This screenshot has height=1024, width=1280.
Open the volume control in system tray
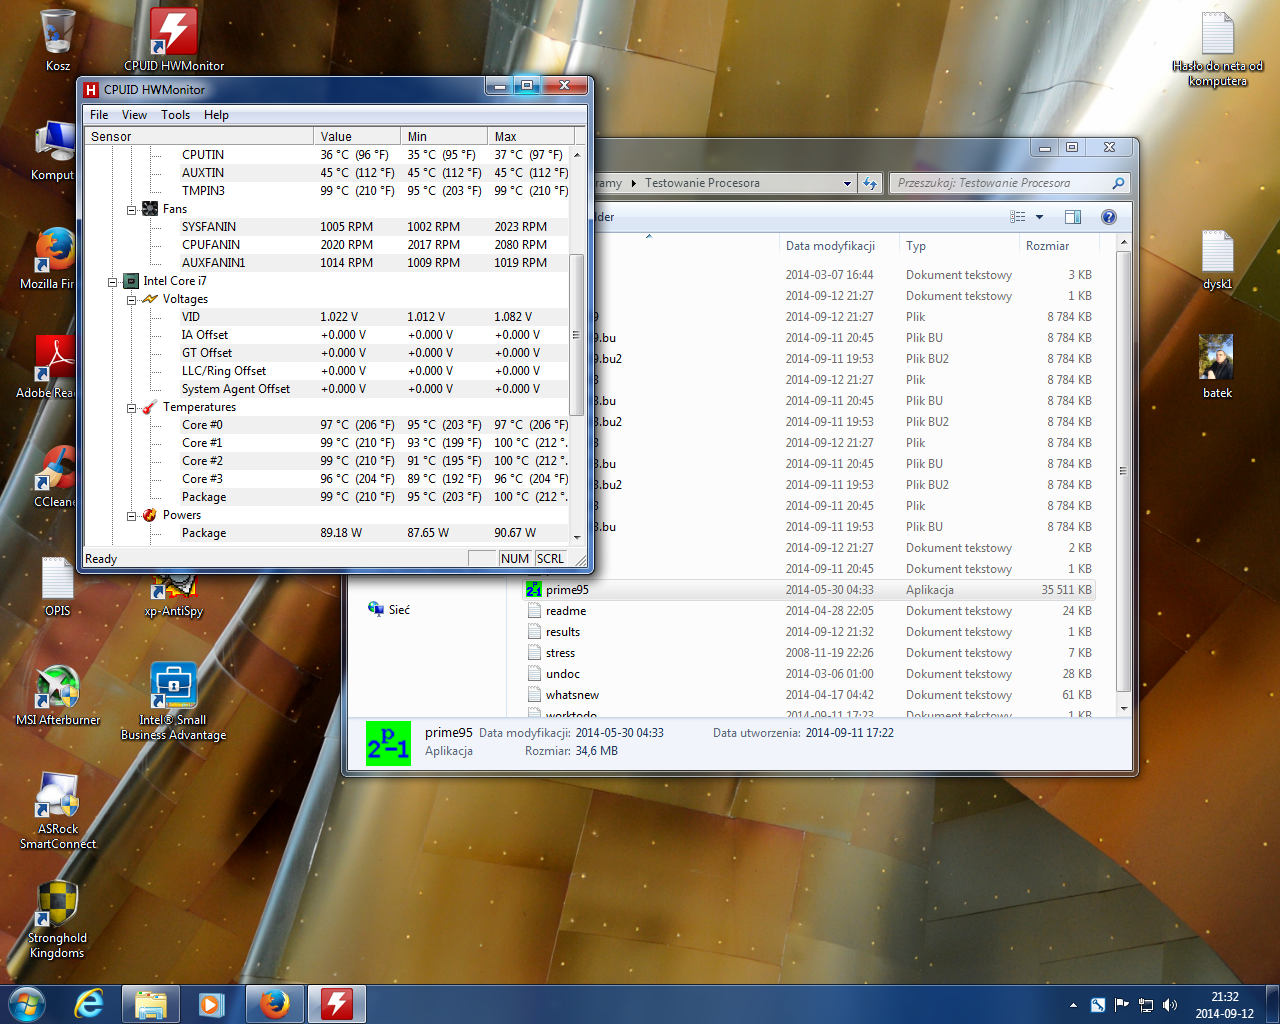[x=1170, y=1005]
